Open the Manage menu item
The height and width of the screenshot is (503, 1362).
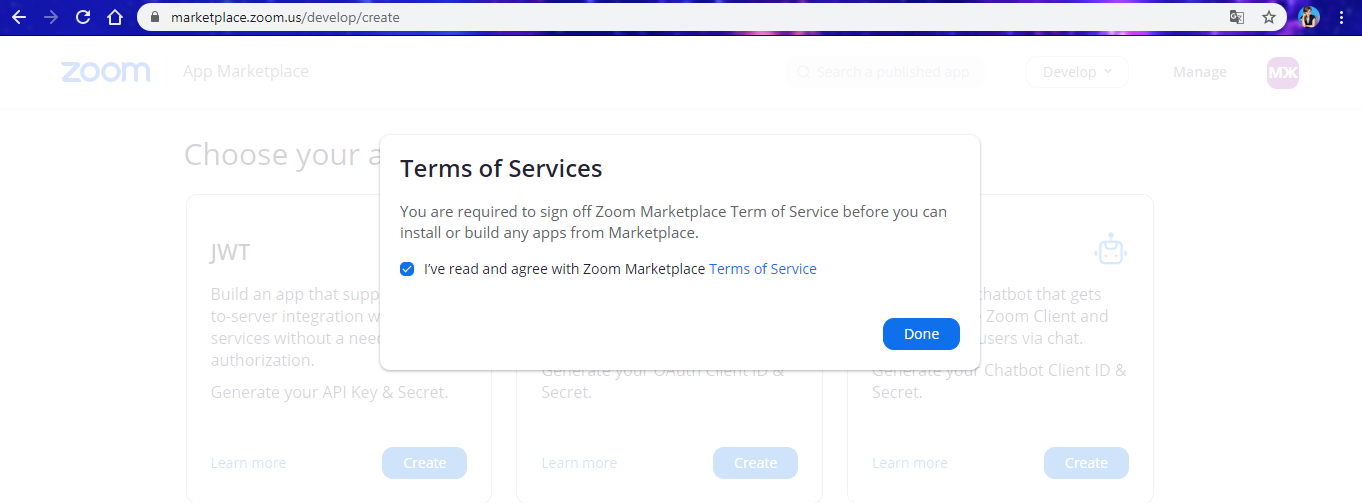click(x=1200, y=72)
